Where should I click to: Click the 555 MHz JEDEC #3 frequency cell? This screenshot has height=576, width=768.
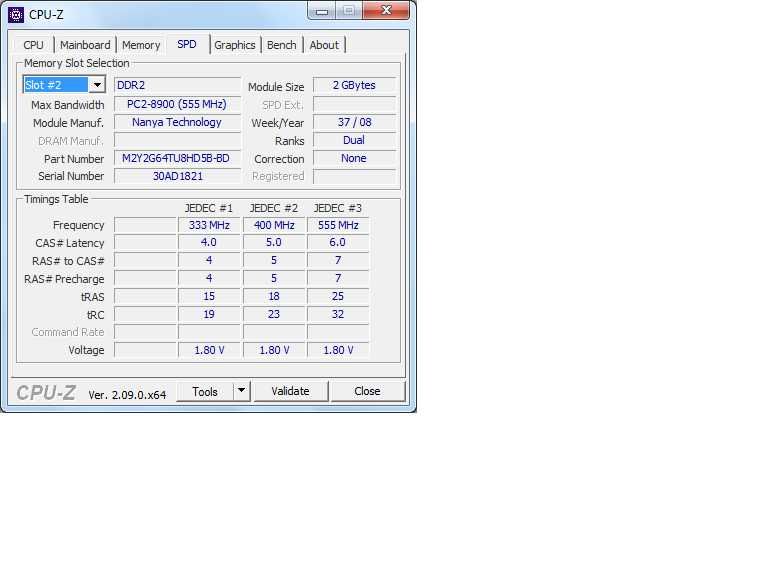[338, 225]
